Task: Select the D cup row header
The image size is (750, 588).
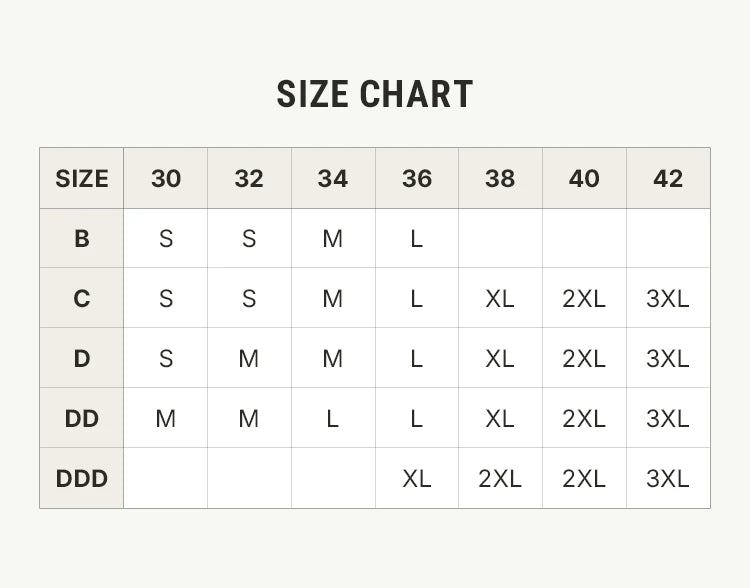Action: point(82,358)
